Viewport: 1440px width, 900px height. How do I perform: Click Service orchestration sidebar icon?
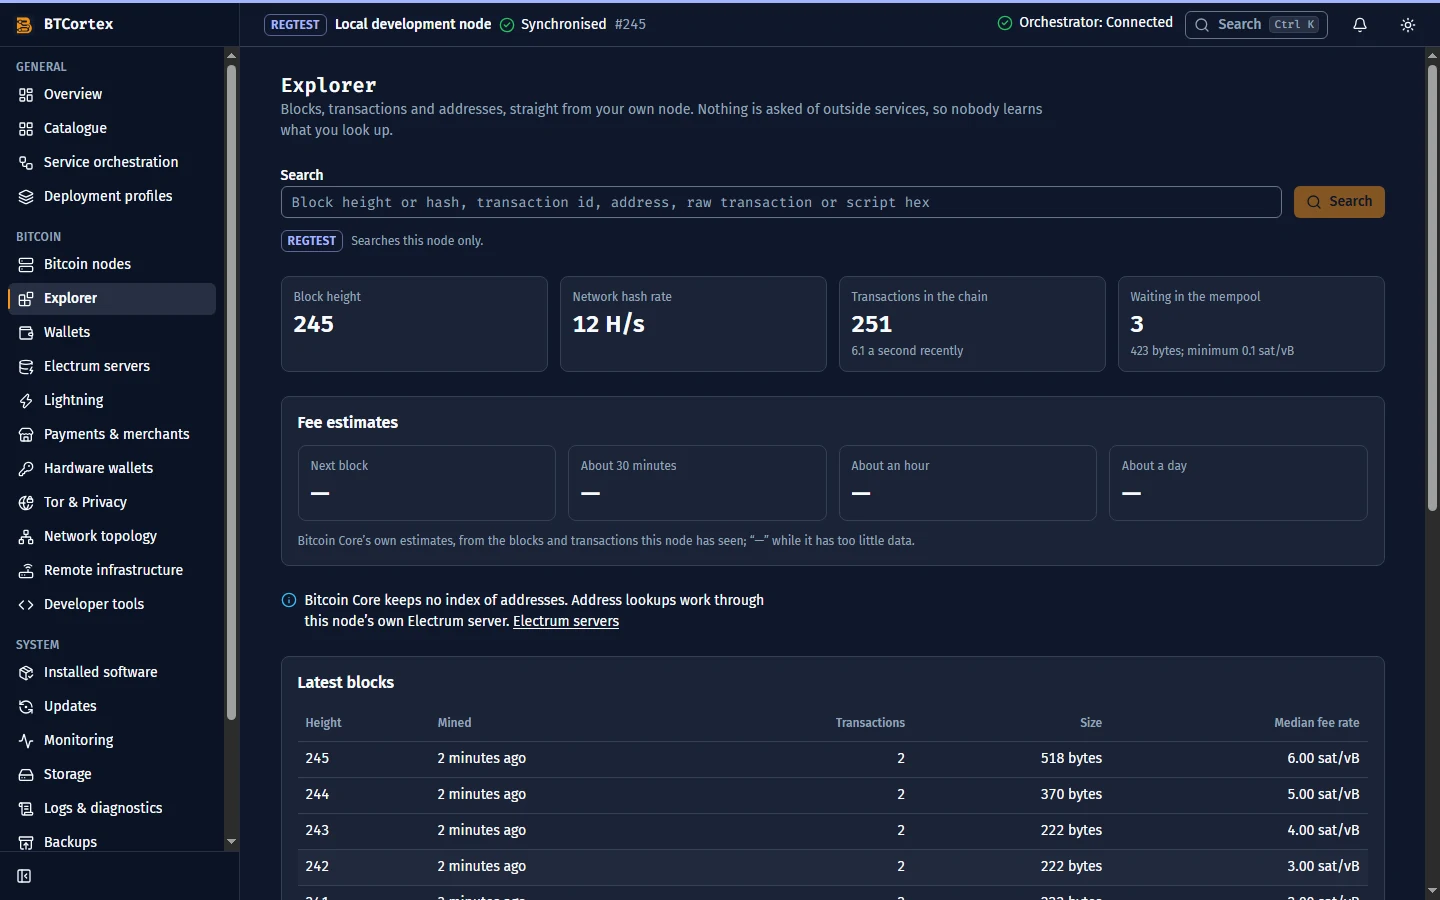pos(26,163)
